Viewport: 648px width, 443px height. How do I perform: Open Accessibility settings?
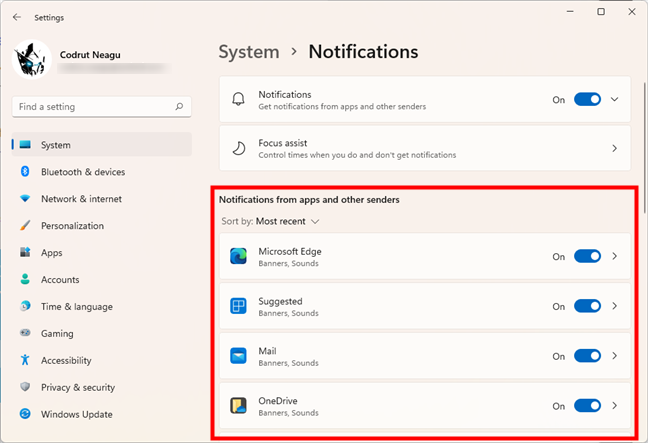click(x=102, y=360)
